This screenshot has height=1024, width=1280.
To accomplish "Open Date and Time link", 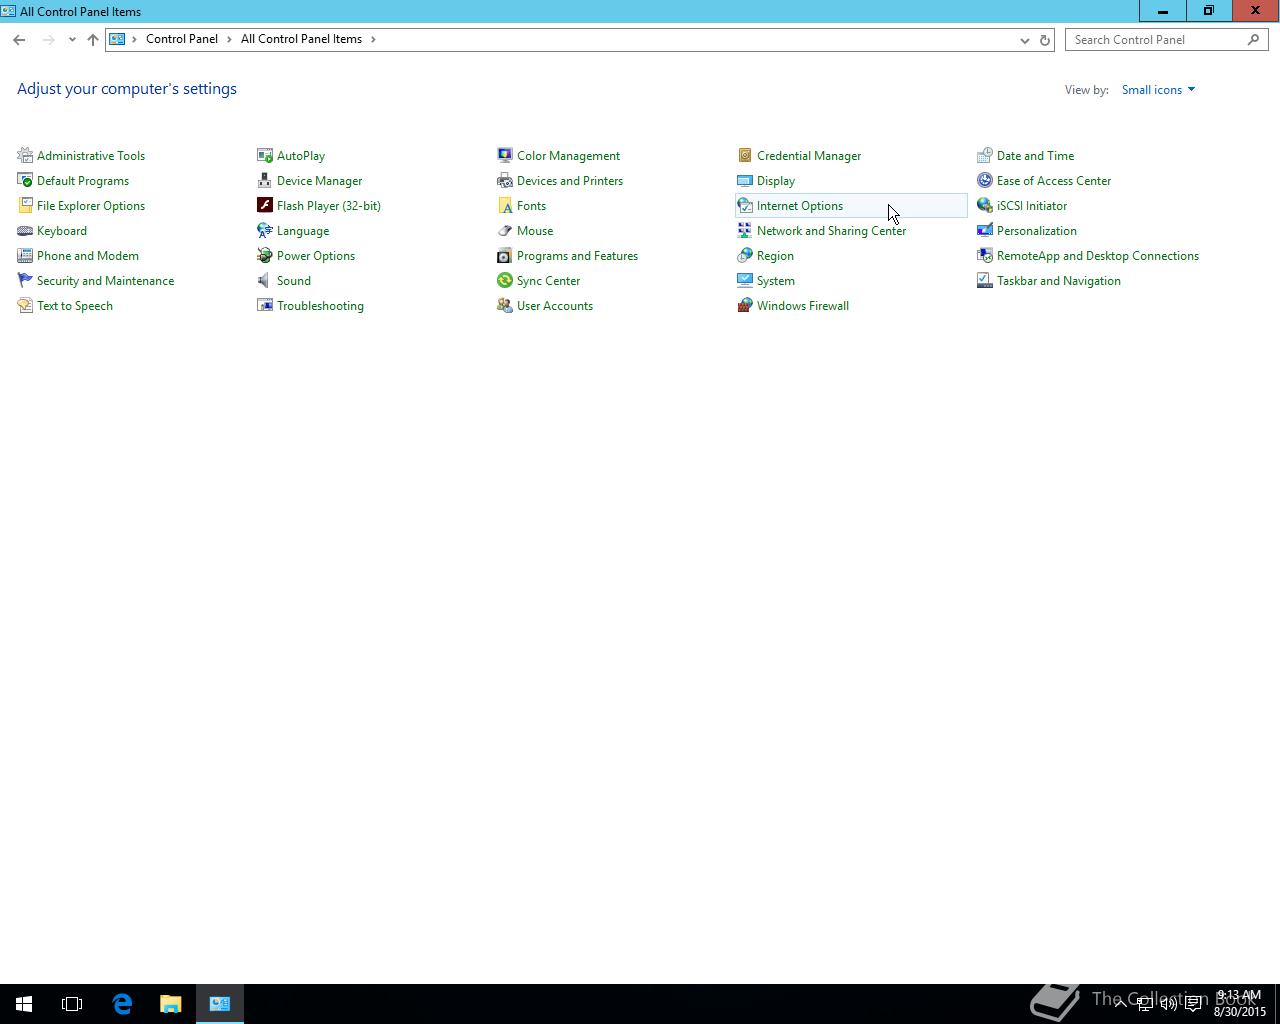I will [x=1035, y=156].
